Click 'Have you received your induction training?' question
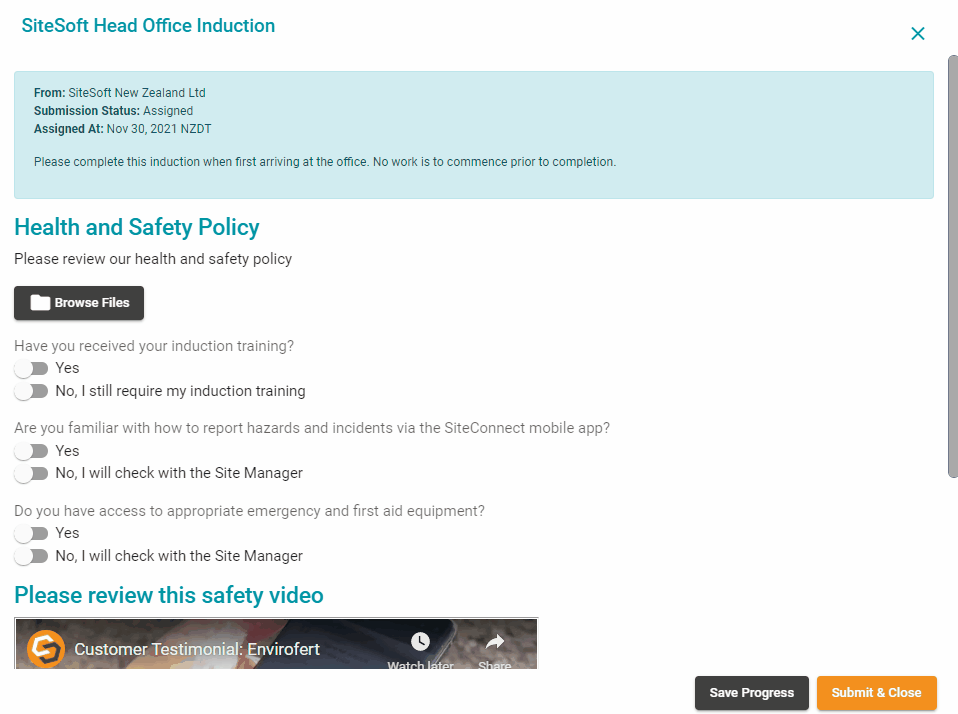 coord(154,346)
